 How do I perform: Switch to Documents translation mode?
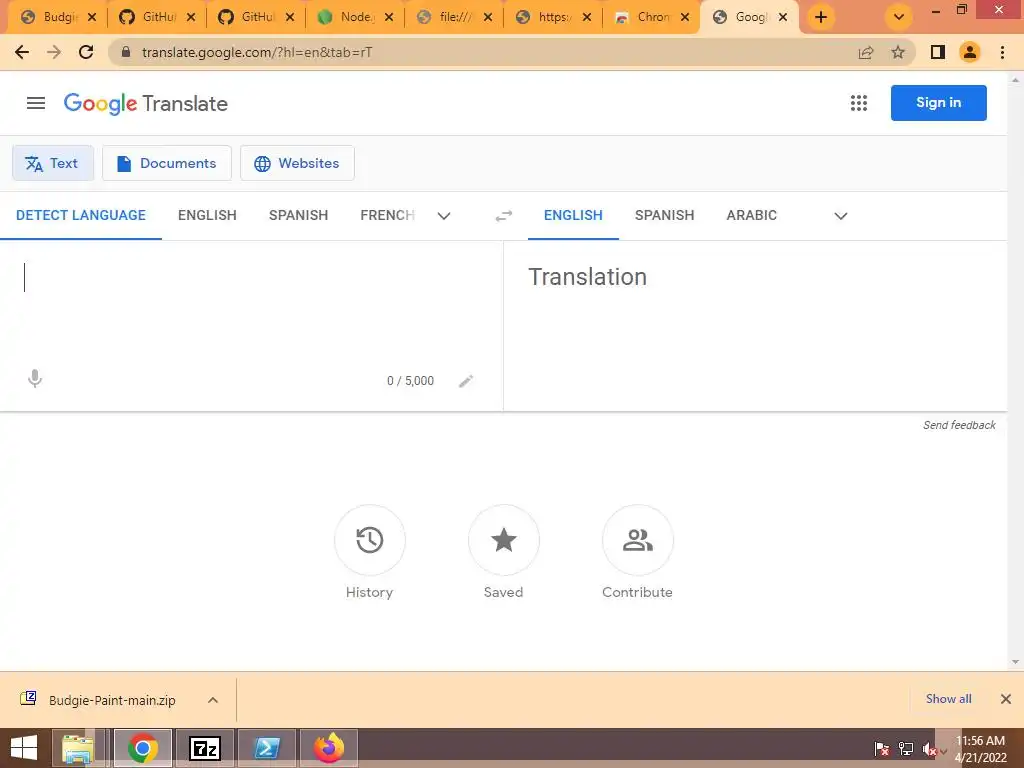coord(167,163)
